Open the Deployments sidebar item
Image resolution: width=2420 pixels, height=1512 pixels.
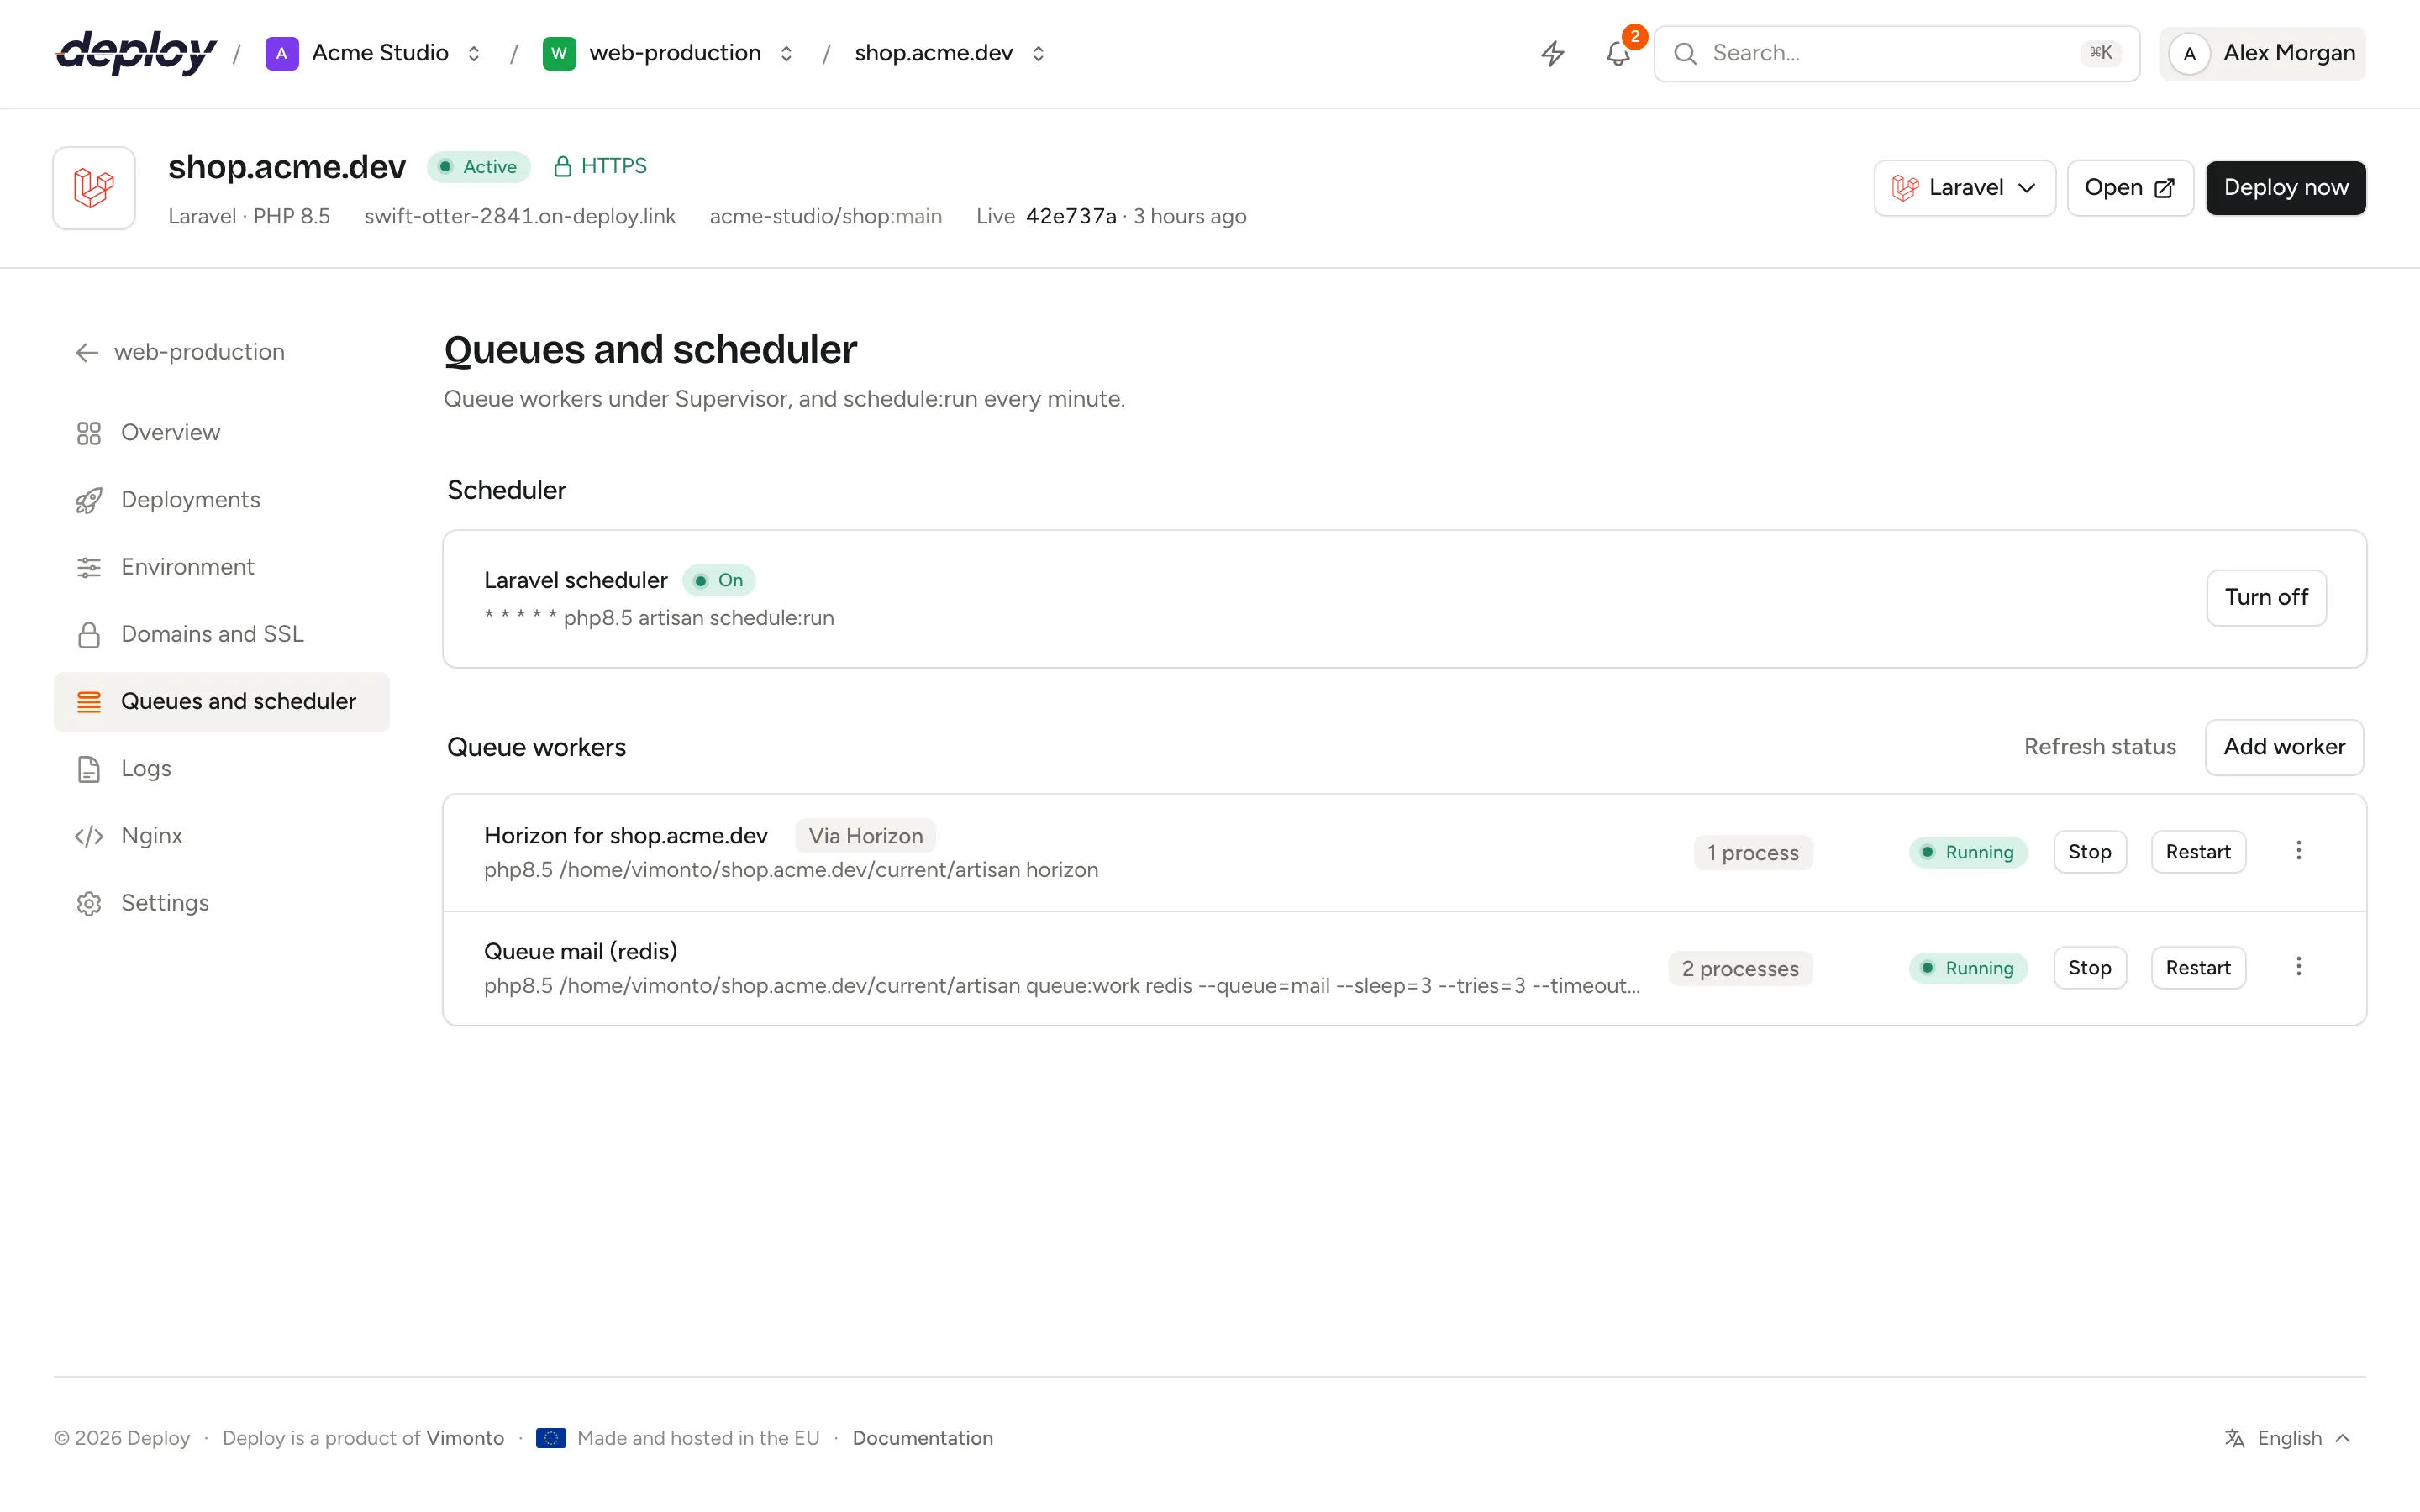(221, 500)
